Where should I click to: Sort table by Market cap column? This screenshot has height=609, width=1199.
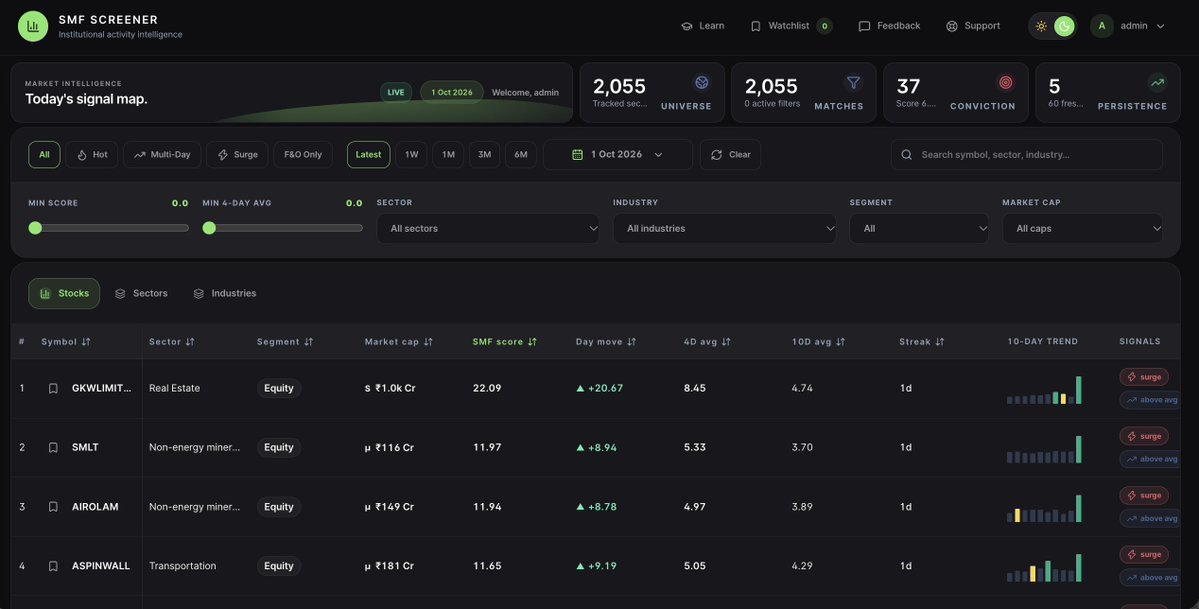click(x=399, y=342)
